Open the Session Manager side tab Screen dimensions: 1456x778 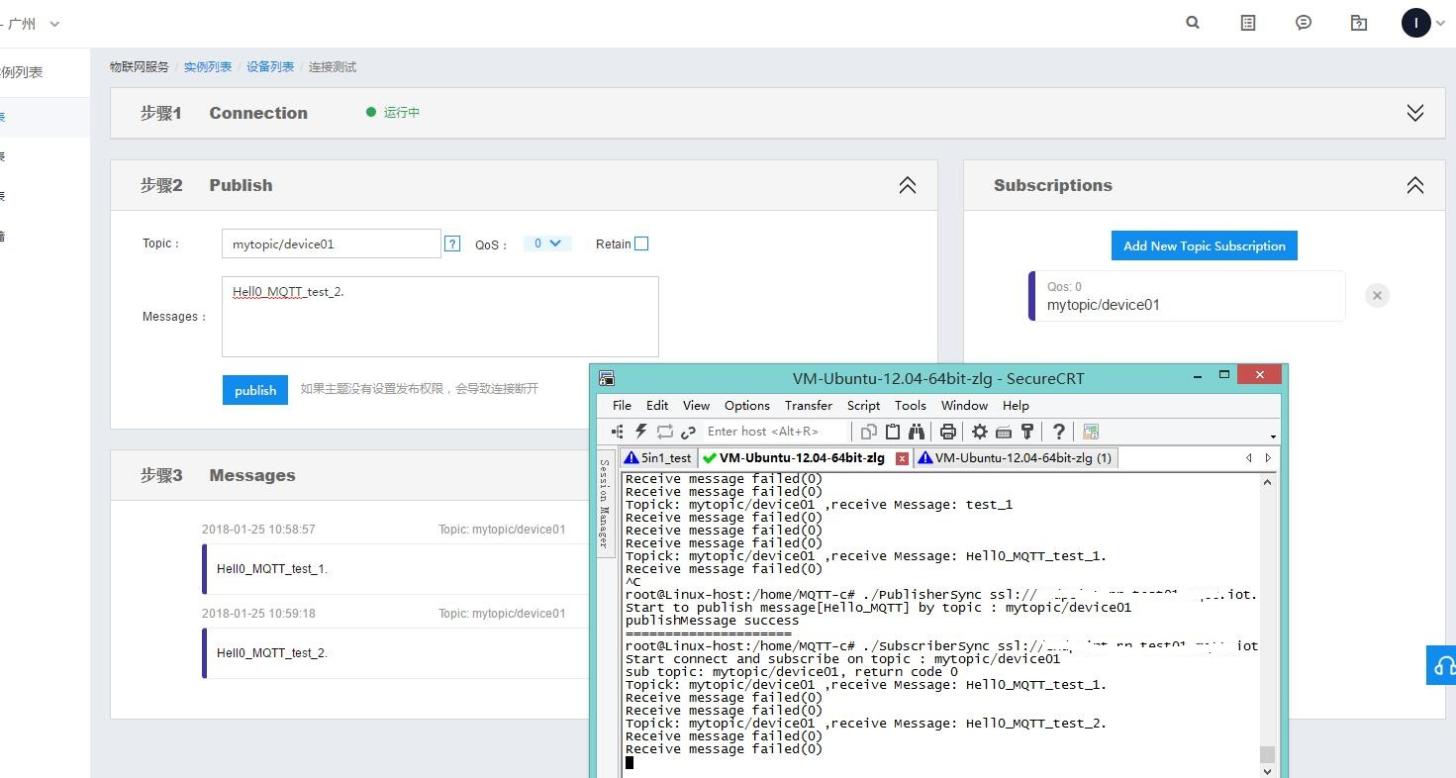pos(604,503)
